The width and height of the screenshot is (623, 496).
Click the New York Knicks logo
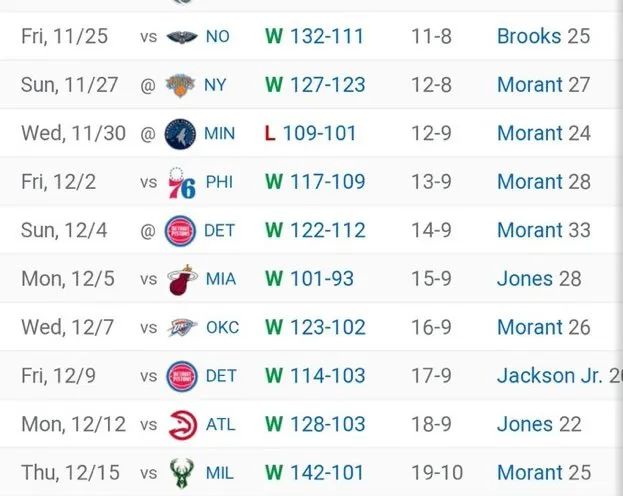(180, 85)
